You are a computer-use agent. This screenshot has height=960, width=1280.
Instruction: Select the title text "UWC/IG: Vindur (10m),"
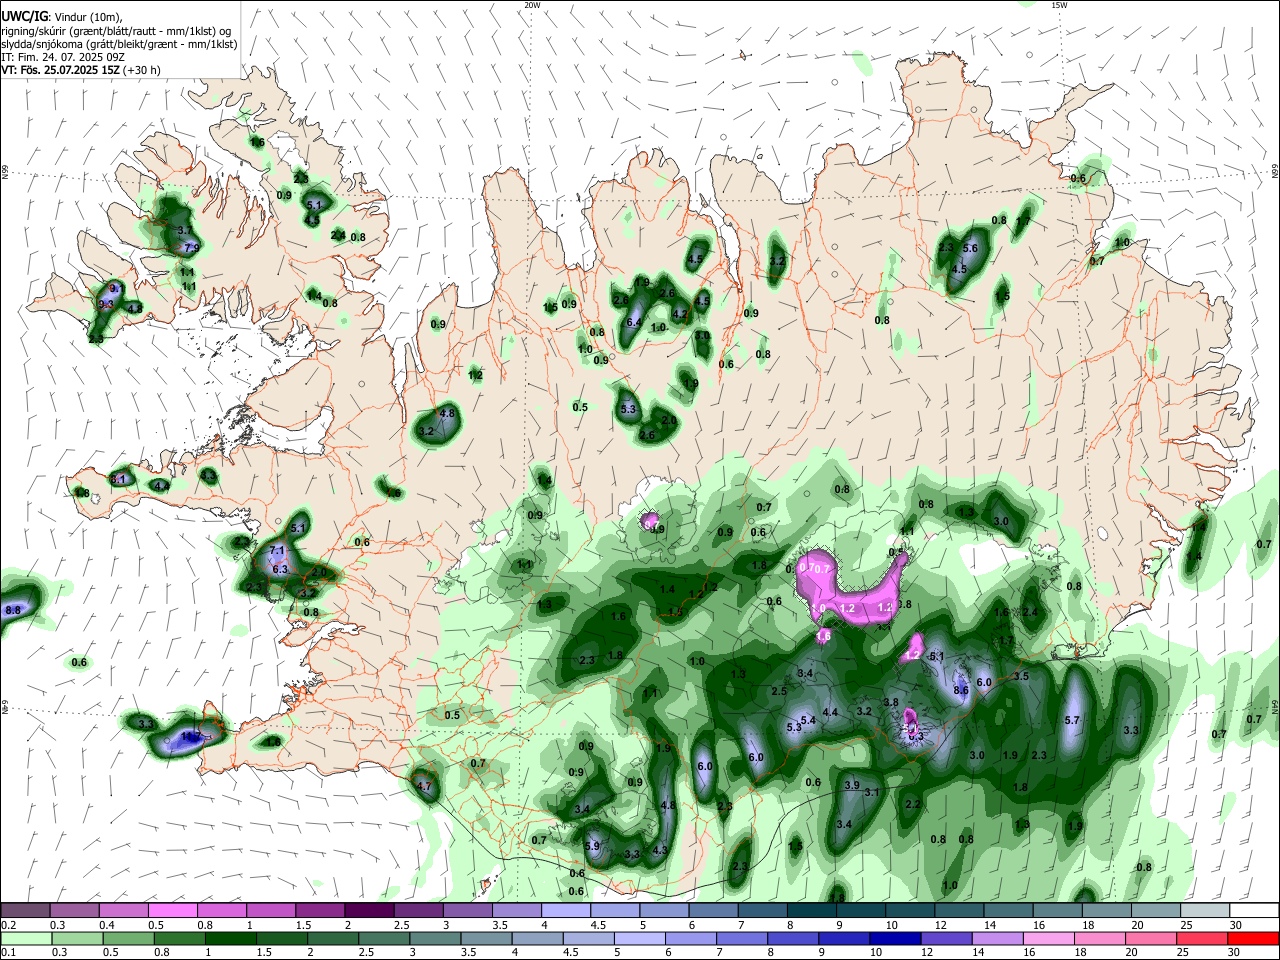[61, 17]
